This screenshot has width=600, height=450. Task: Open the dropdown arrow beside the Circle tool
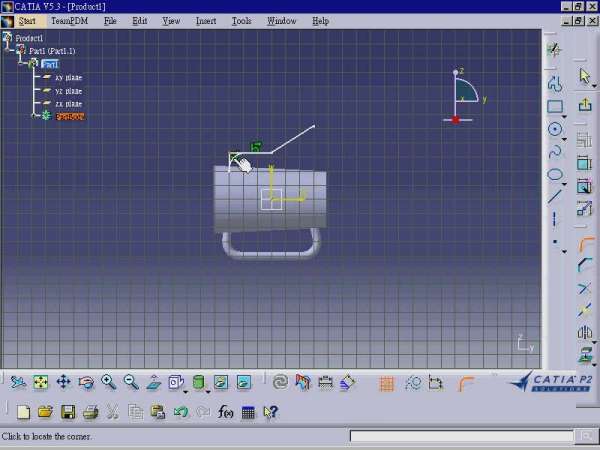point(565,139)
